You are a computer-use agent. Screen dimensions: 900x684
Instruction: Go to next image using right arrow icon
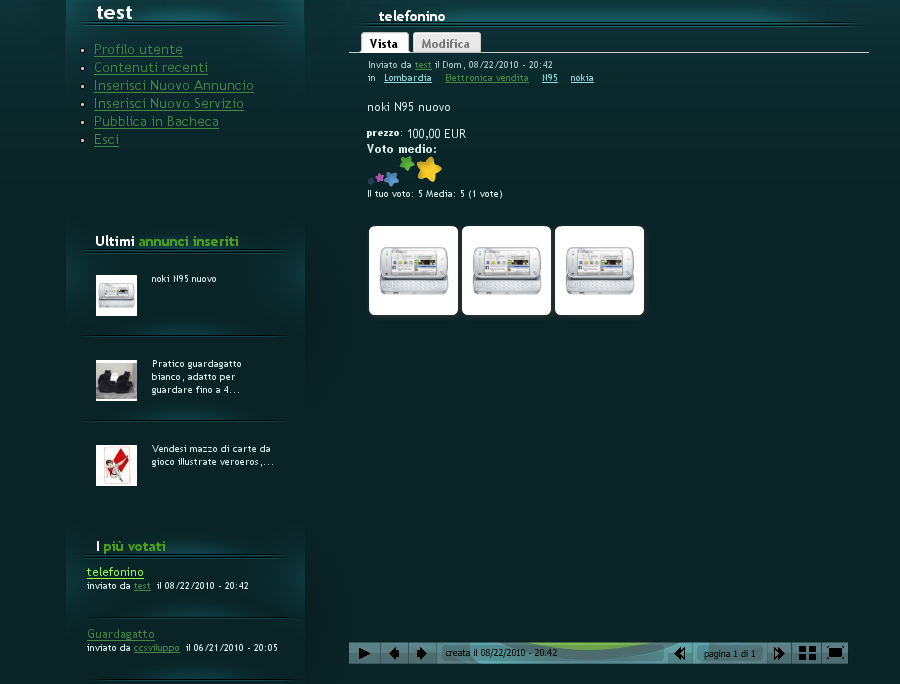[421, 653]
